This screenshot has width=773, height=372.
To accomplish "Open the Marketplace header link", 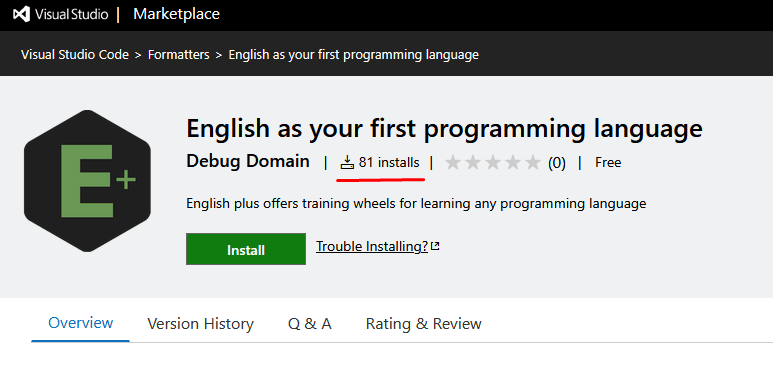I will click(176, 14).
